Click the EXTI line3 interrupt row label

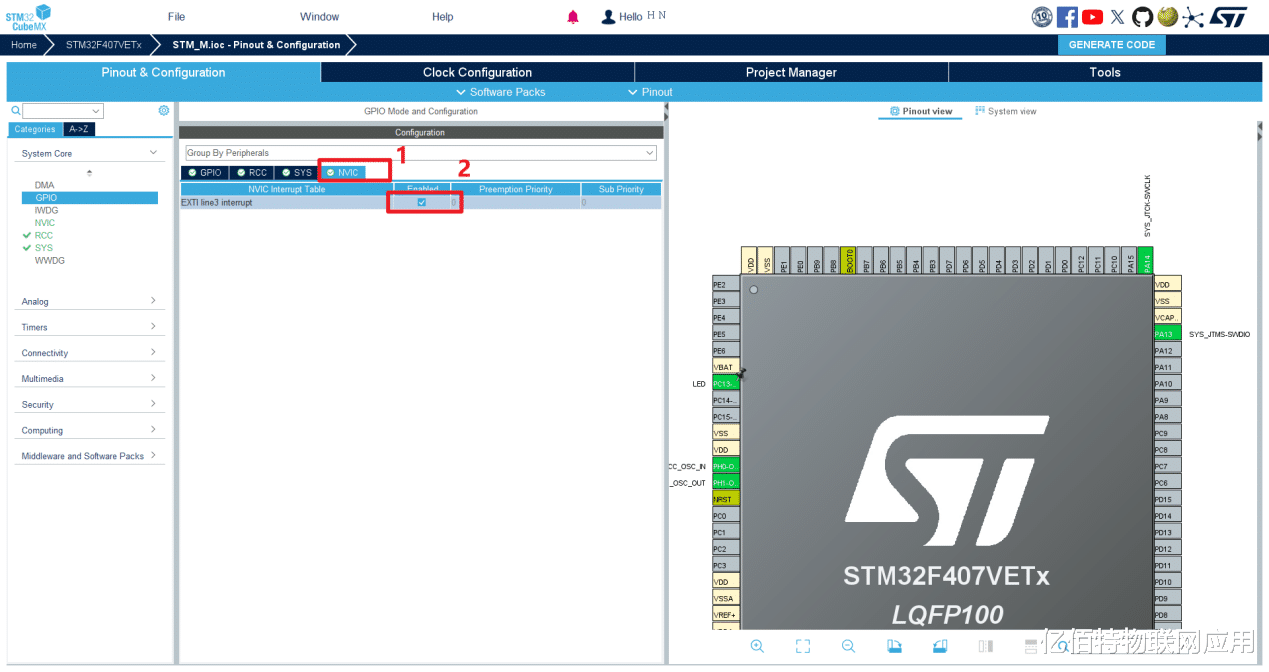216,202
